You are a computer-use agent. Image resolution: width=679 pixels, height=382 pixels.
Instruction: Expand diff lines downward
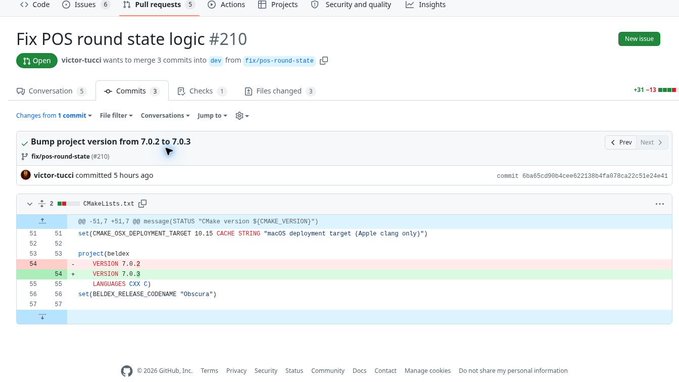coord(42,317)
